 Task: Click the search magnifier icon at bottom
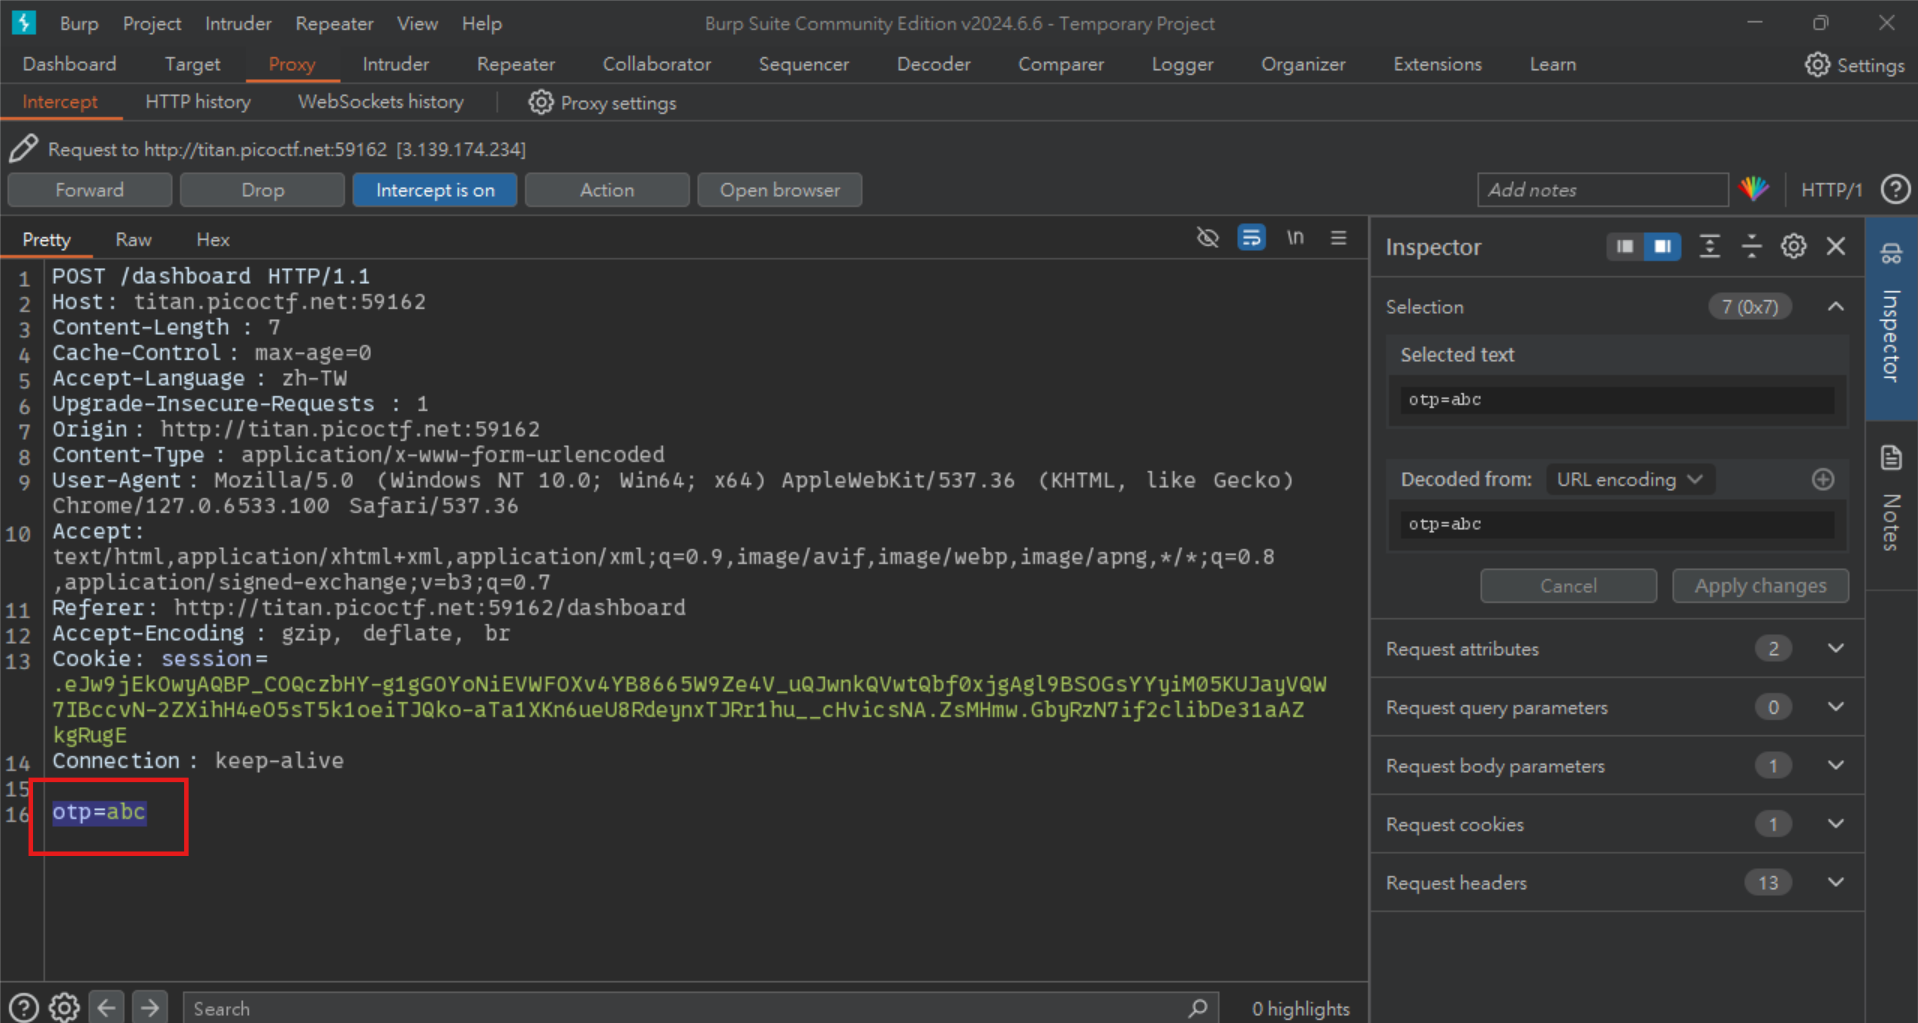click(1197, 1008)
